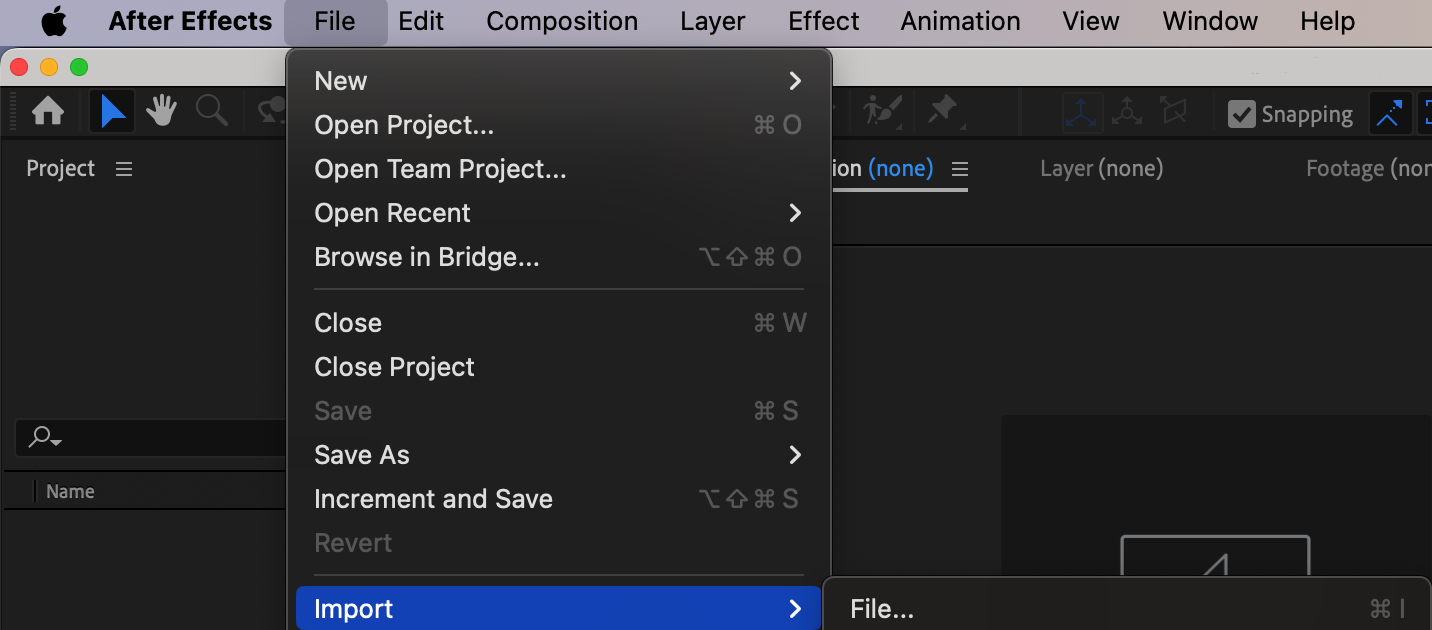Select the Puppet Pin tool

coord(943,112)
